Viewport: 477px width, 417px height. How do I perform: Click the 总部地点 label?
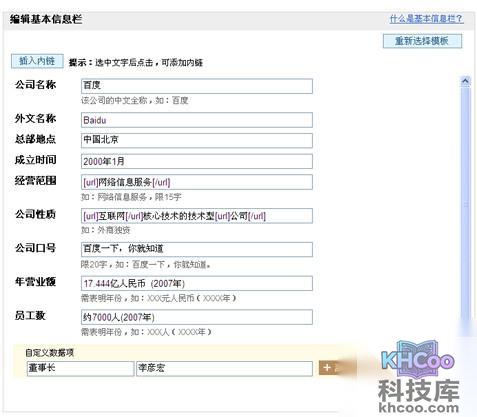tap(35, 139)
